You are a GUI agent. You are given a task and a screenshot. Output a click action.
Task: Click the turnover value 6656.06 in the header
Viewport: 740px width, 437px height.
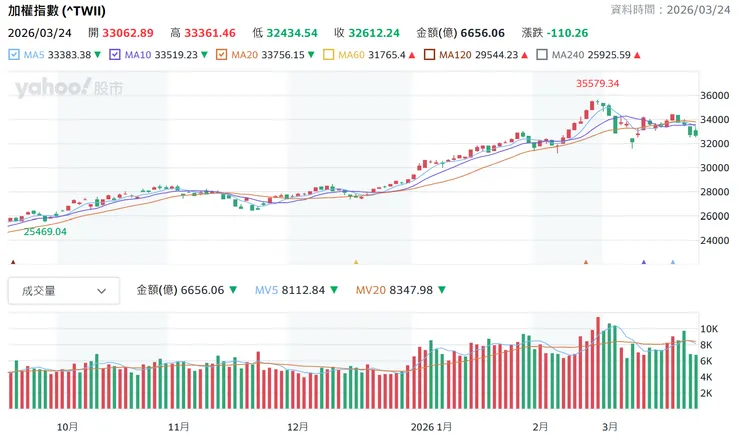pyautogui.click(x=482, y=33)
